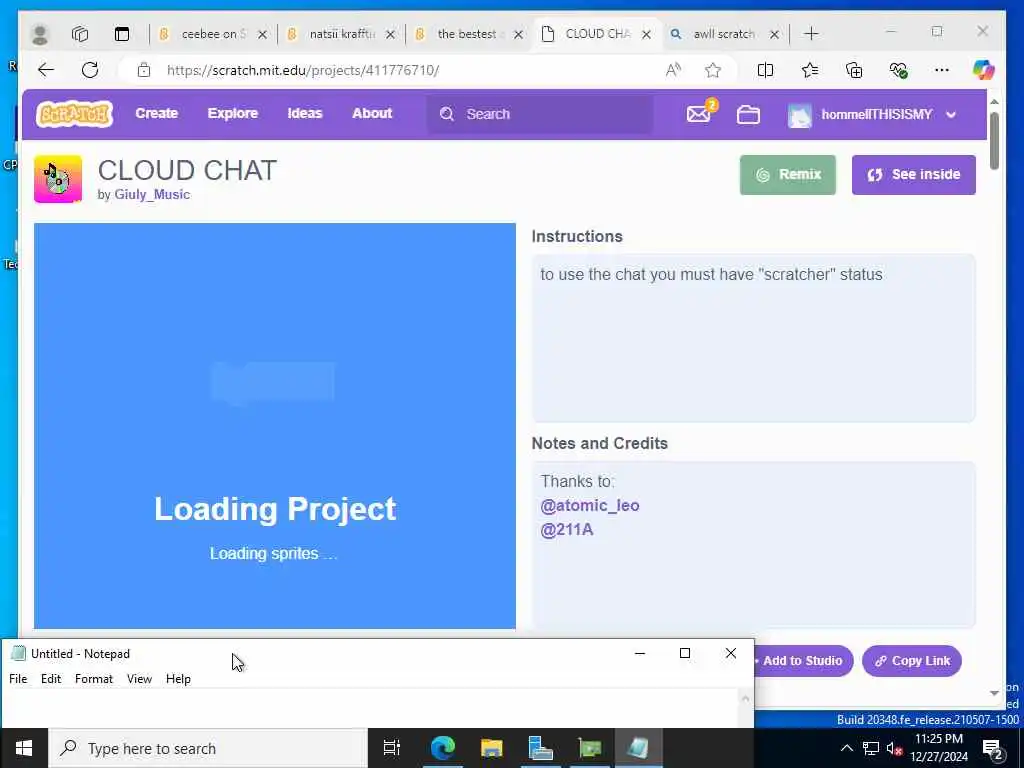Open Microsoft Edge from the taskbar
Viewport: 1024px width, 768px height.
tap(443, 748)
